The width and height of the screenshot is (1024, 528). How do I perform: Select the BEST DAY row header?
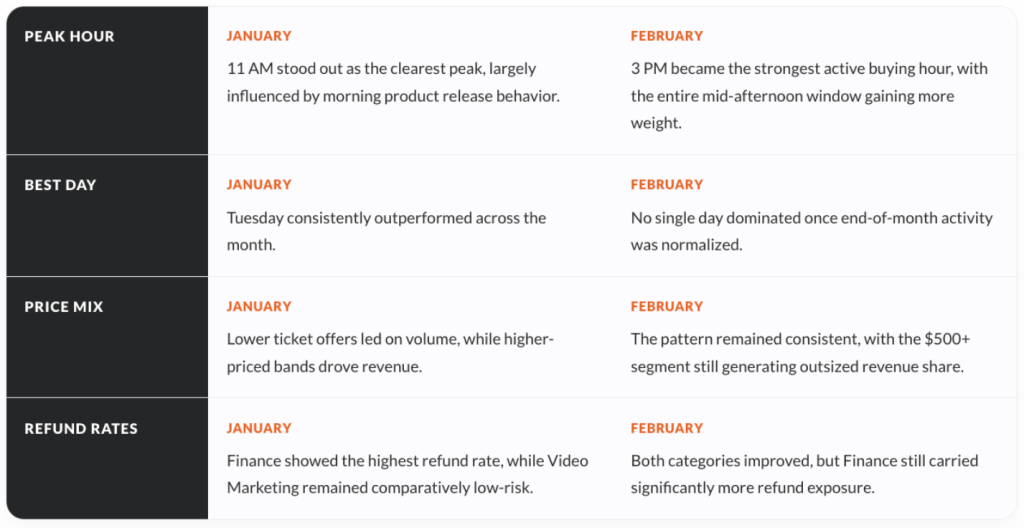point(60,185)
